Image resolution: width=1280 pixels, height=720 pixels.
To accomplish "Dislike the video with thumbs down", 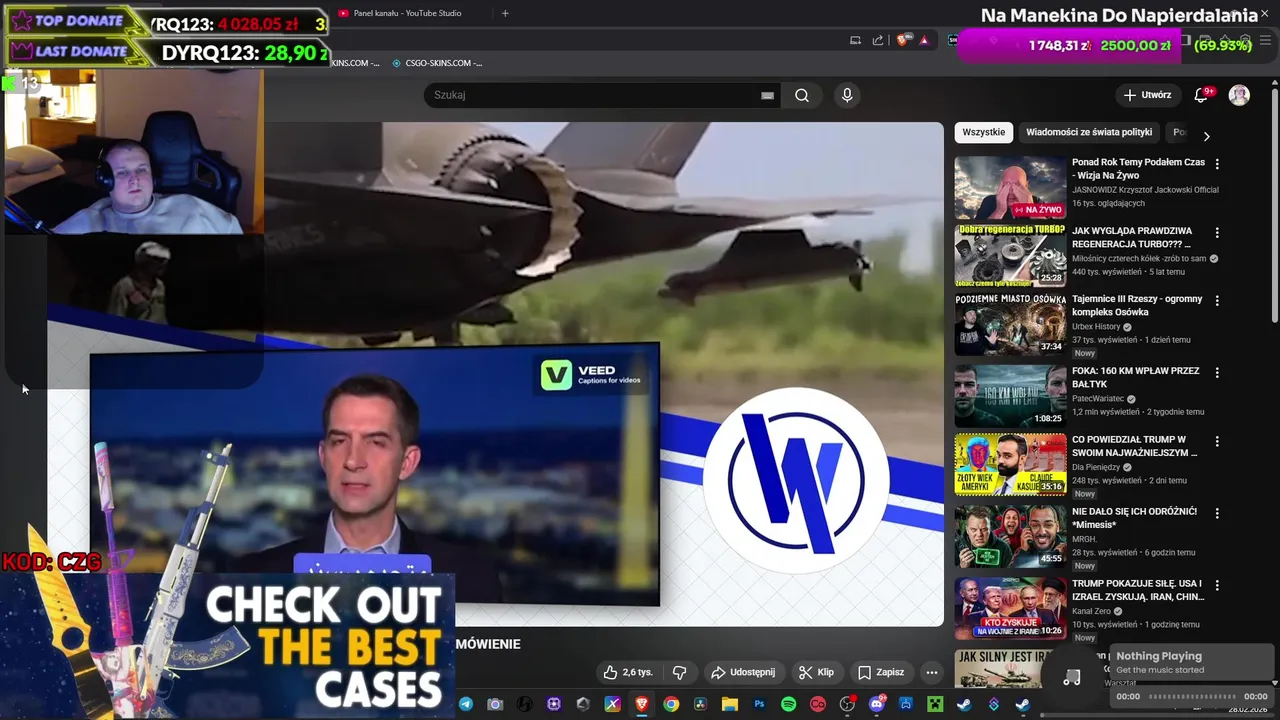I will click(679, 672).
